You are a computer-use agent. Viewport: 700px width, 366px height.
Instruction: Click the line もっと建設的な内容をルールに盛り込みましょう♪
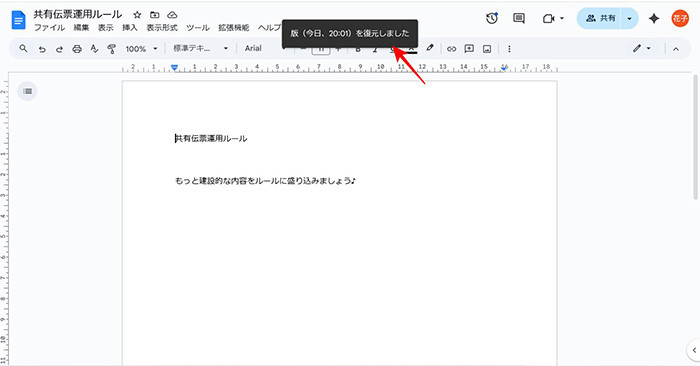click(x=265, y=181)
